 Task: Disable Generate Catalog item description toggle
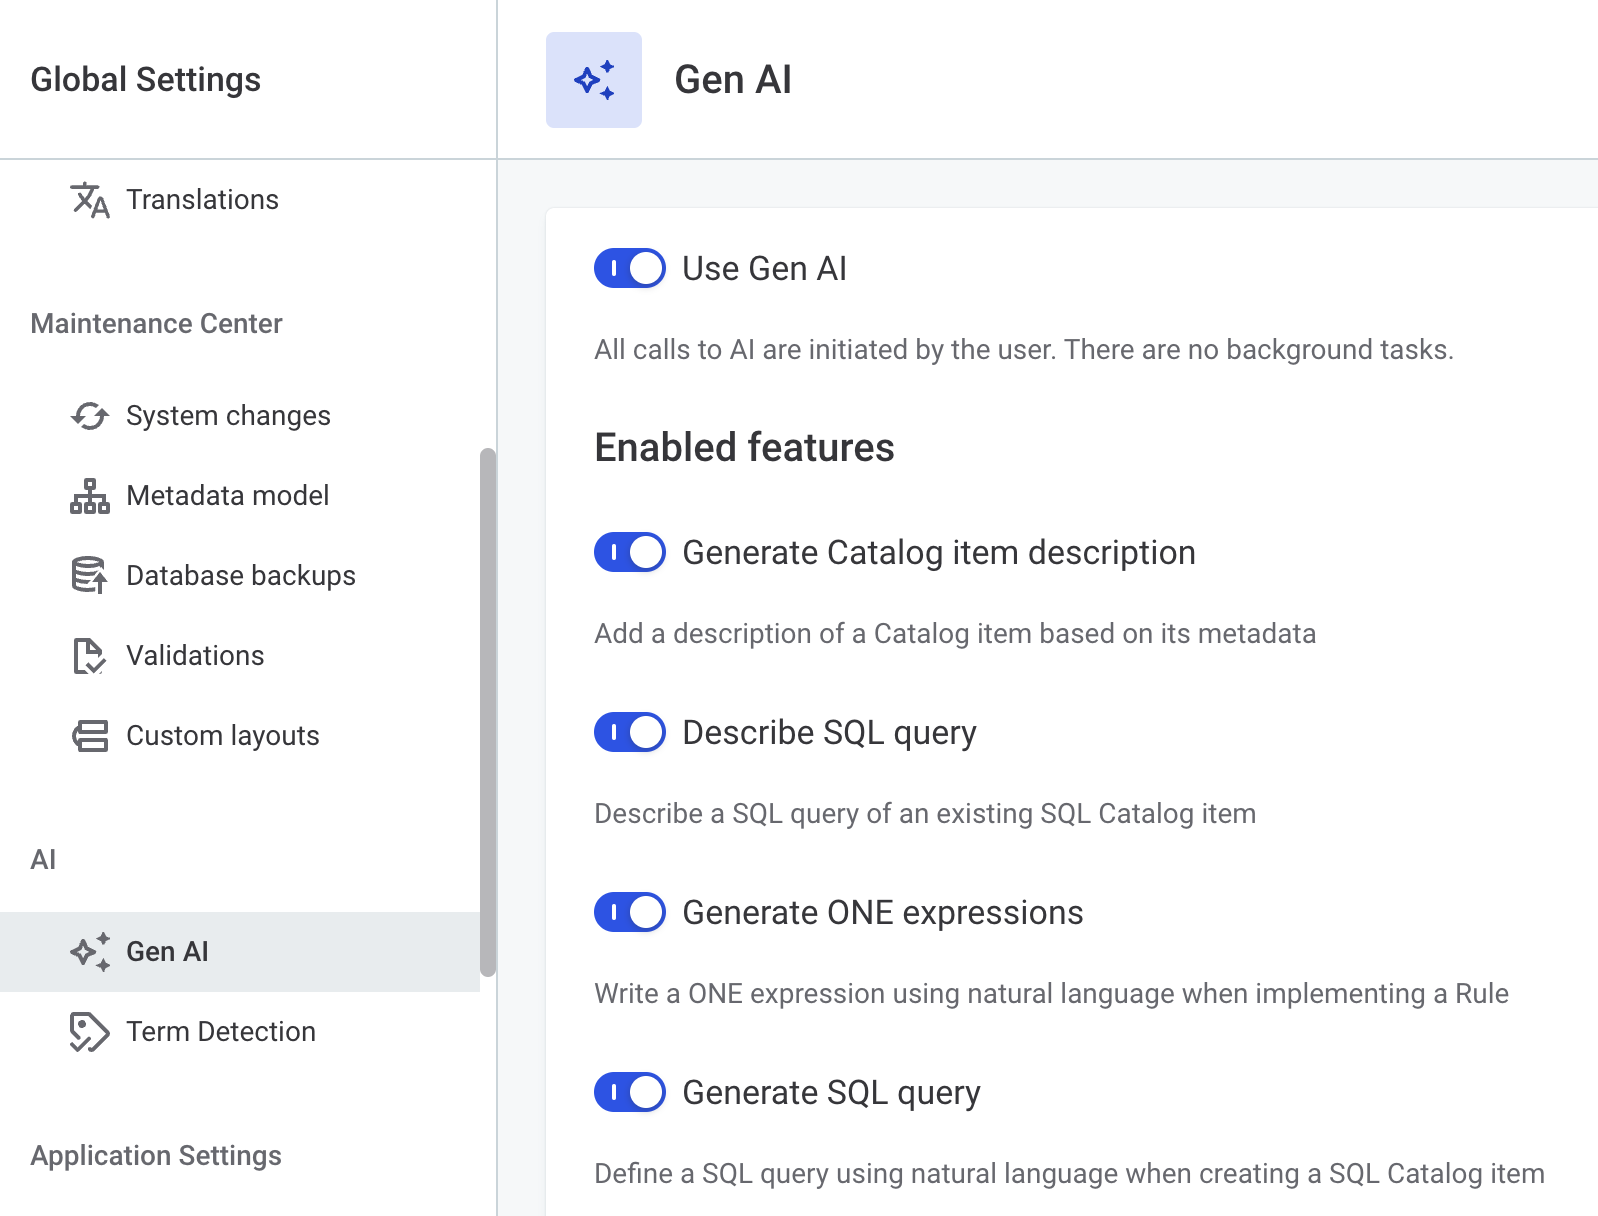click(630, 553)
